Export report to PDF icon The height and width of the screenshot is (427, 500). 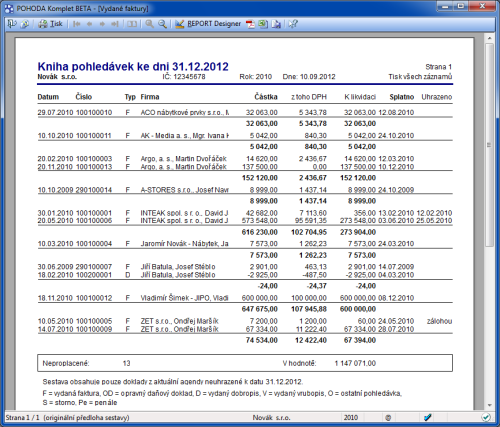(250, 24)
